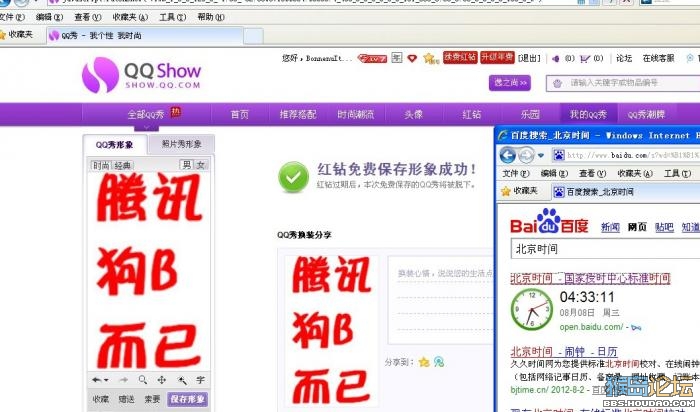
Task: Click the favorites star in QQ Show window
Action: tap(3, 34)
